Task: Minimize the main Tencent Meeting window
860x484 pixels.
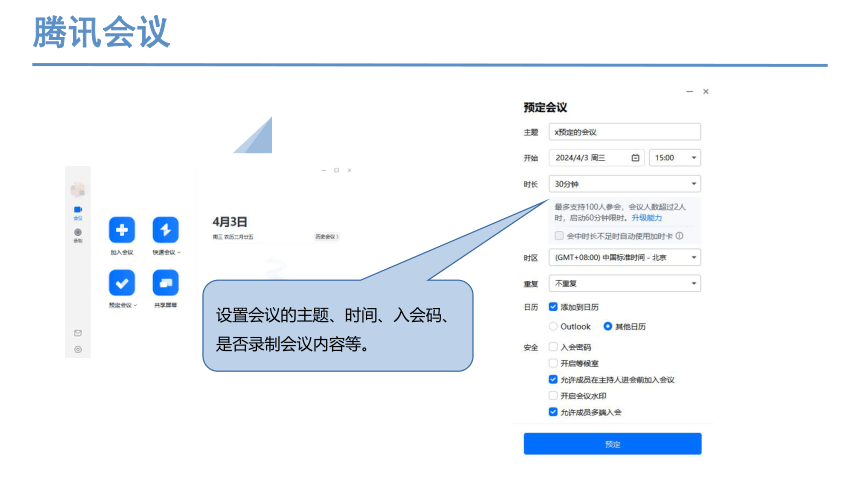Action: [324, 170]
